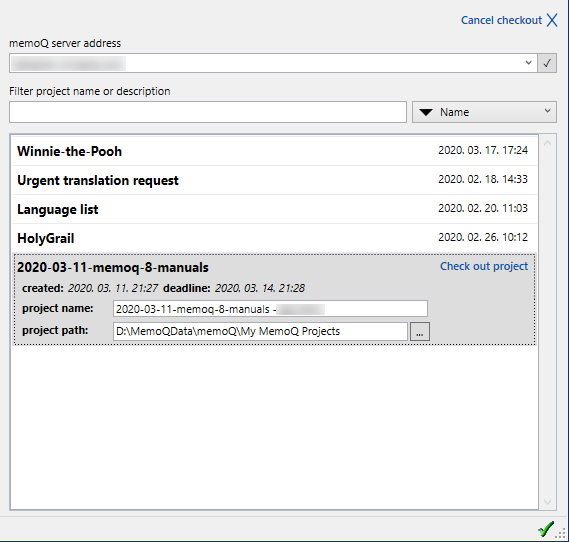Image resolution: width=569 pixels, height=542 pixels.
Task: Click the filter project name input field
Action: [208, 112]
